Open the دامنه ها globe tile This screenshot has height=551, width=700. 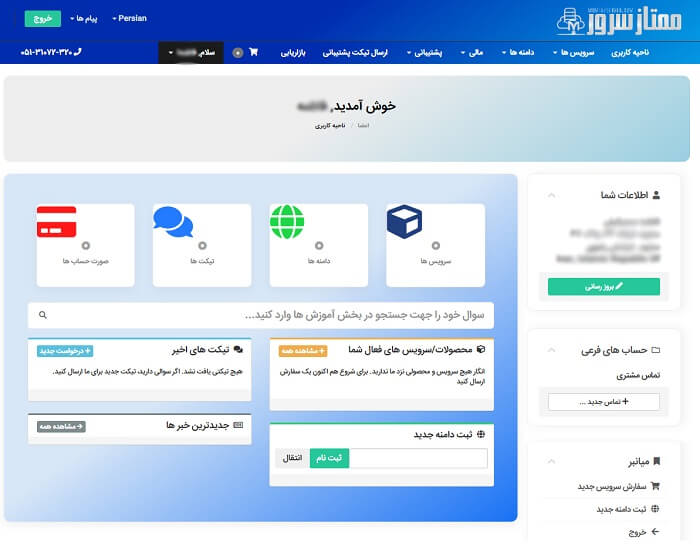pyautogui.click(x=319, y=245)
